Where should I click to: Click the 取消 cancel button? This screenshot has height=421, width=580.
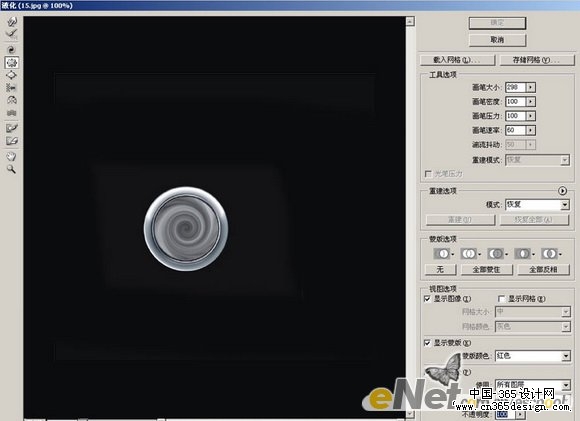[497, 40]
